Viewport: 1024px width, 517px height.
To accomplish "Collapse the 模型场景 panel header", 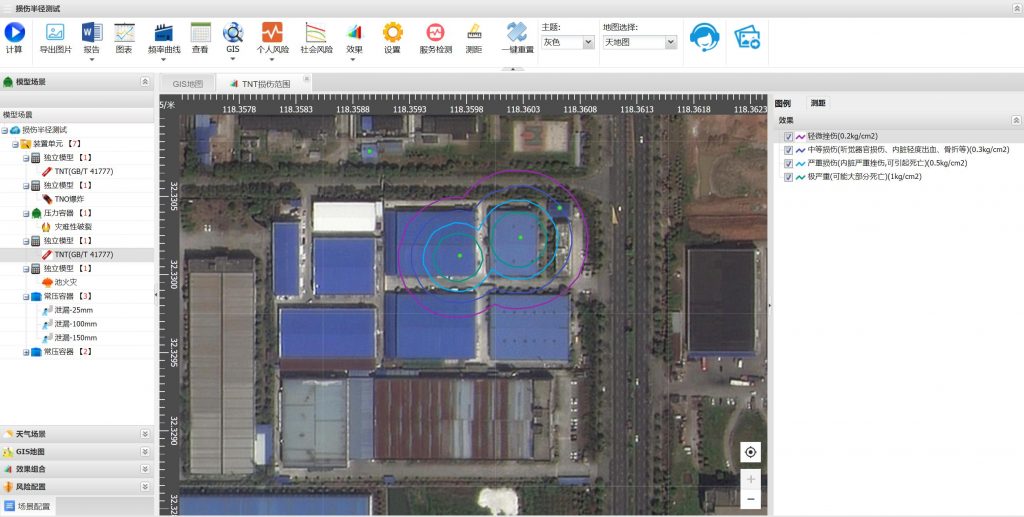I will [145, 82].
